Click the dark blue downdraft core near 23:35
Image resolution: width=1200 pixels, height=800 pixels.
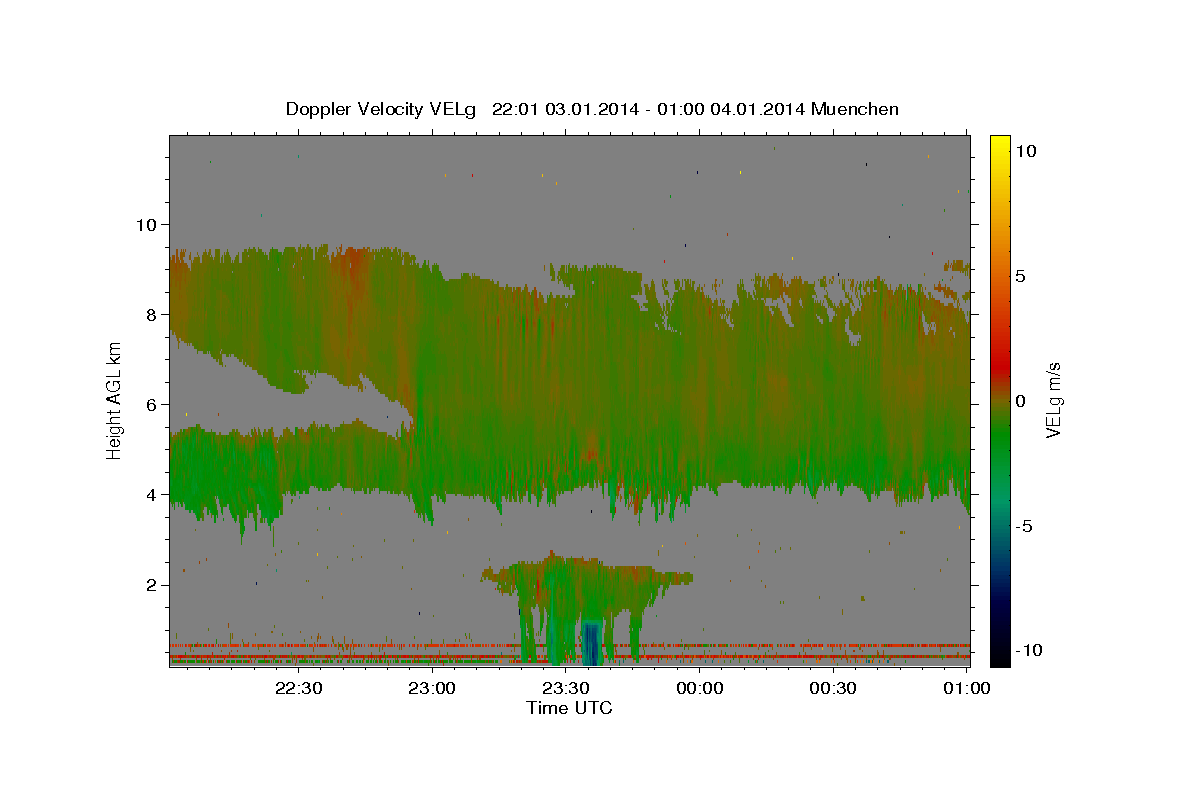590,645
